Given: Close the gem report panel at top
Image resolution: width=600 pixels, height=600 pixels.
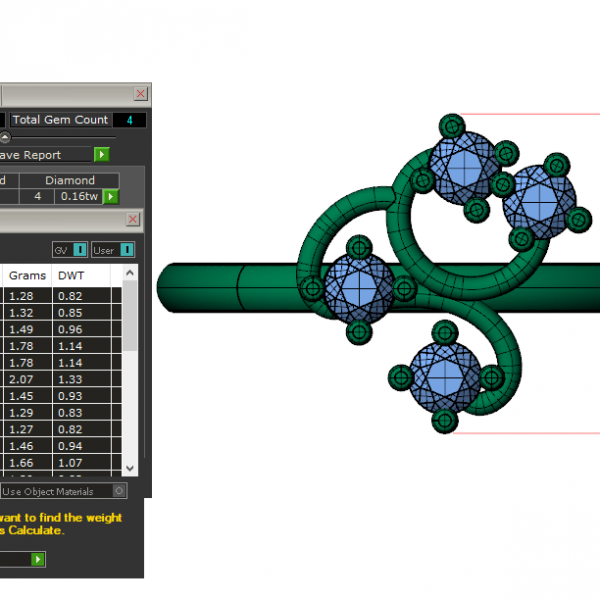Looking at the screenshot, I should click(141, 93).
